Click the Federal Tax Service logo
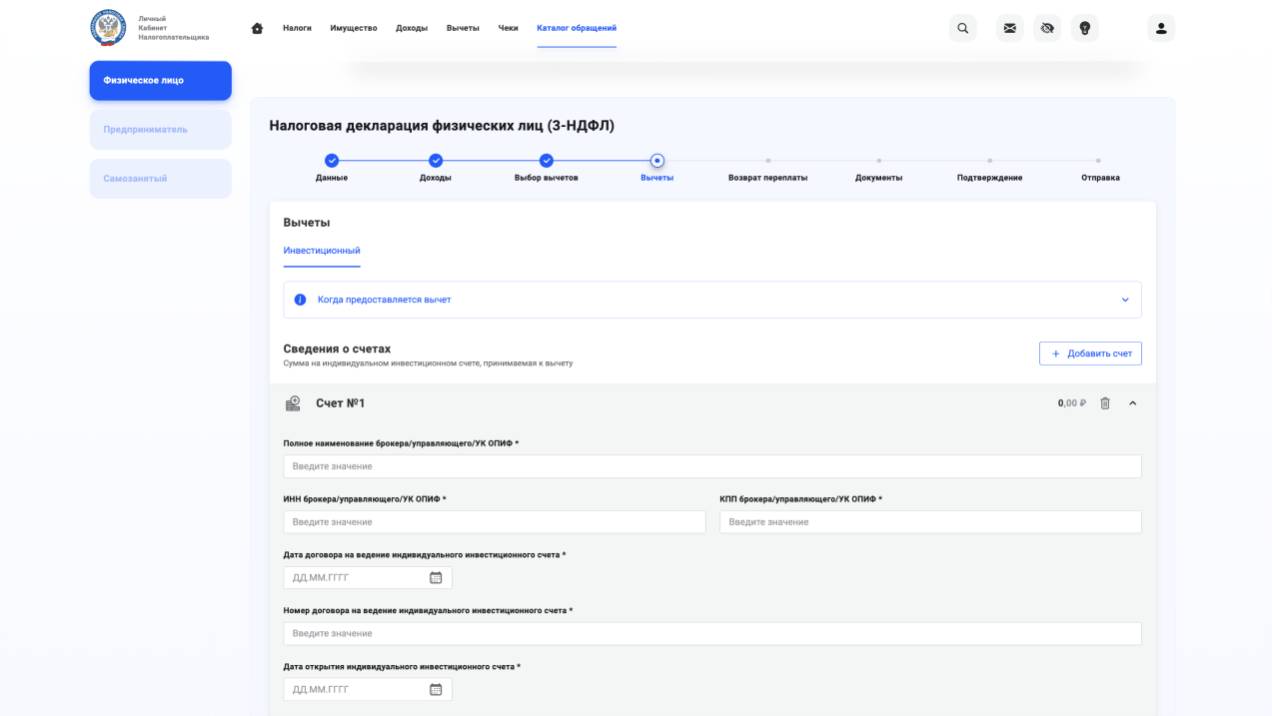This screenshot has width=1272, height=716. click(x=108, y=28)
